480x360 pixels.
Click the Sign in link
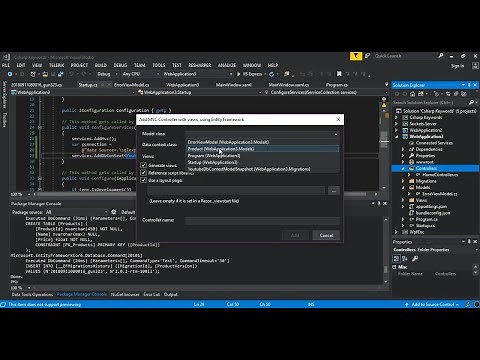coord(457,66)
